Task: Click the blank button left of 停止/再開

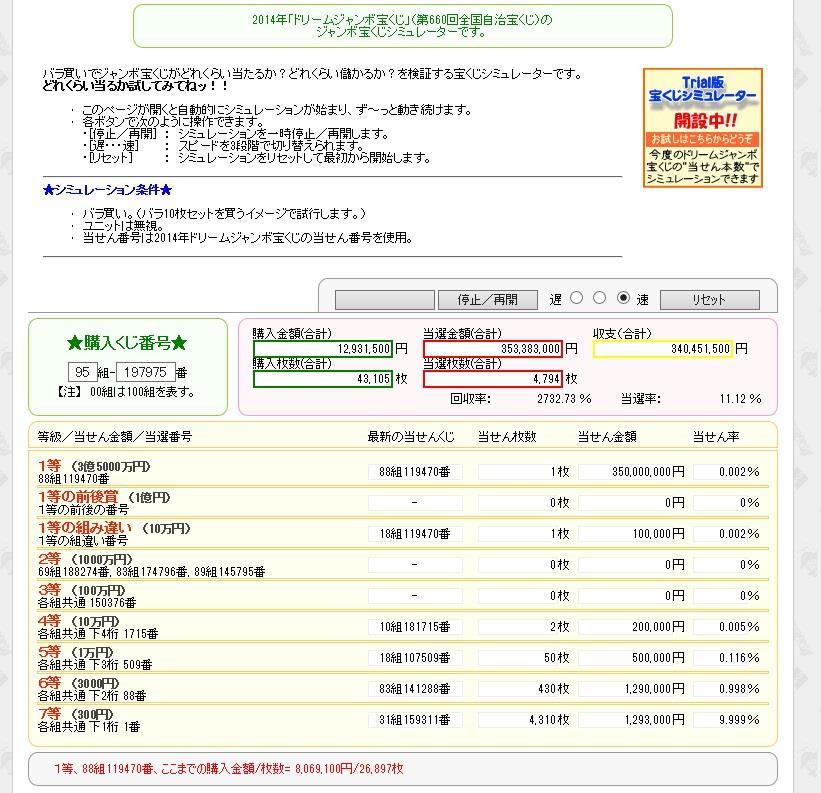Action: pos(385,300)
